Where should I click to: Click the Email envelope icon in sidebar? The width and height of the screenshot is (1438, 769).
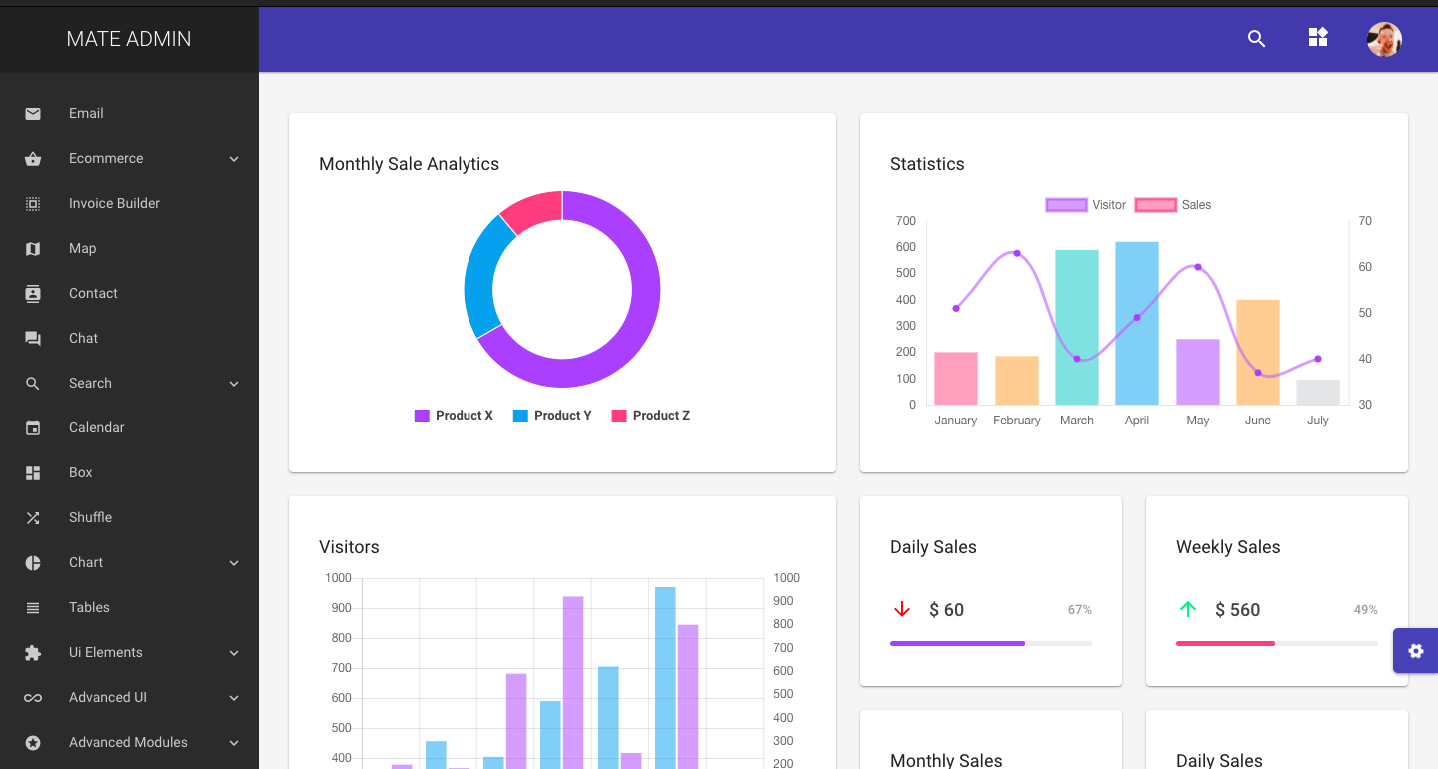pos(33,114)
